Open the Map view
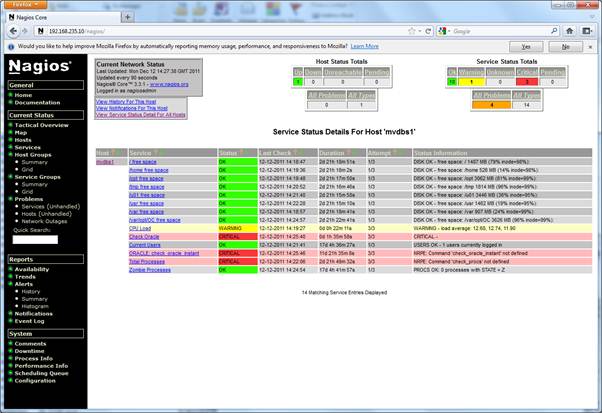Image resolution: width=602 pixels, height=413 pixels. point(21,132)
